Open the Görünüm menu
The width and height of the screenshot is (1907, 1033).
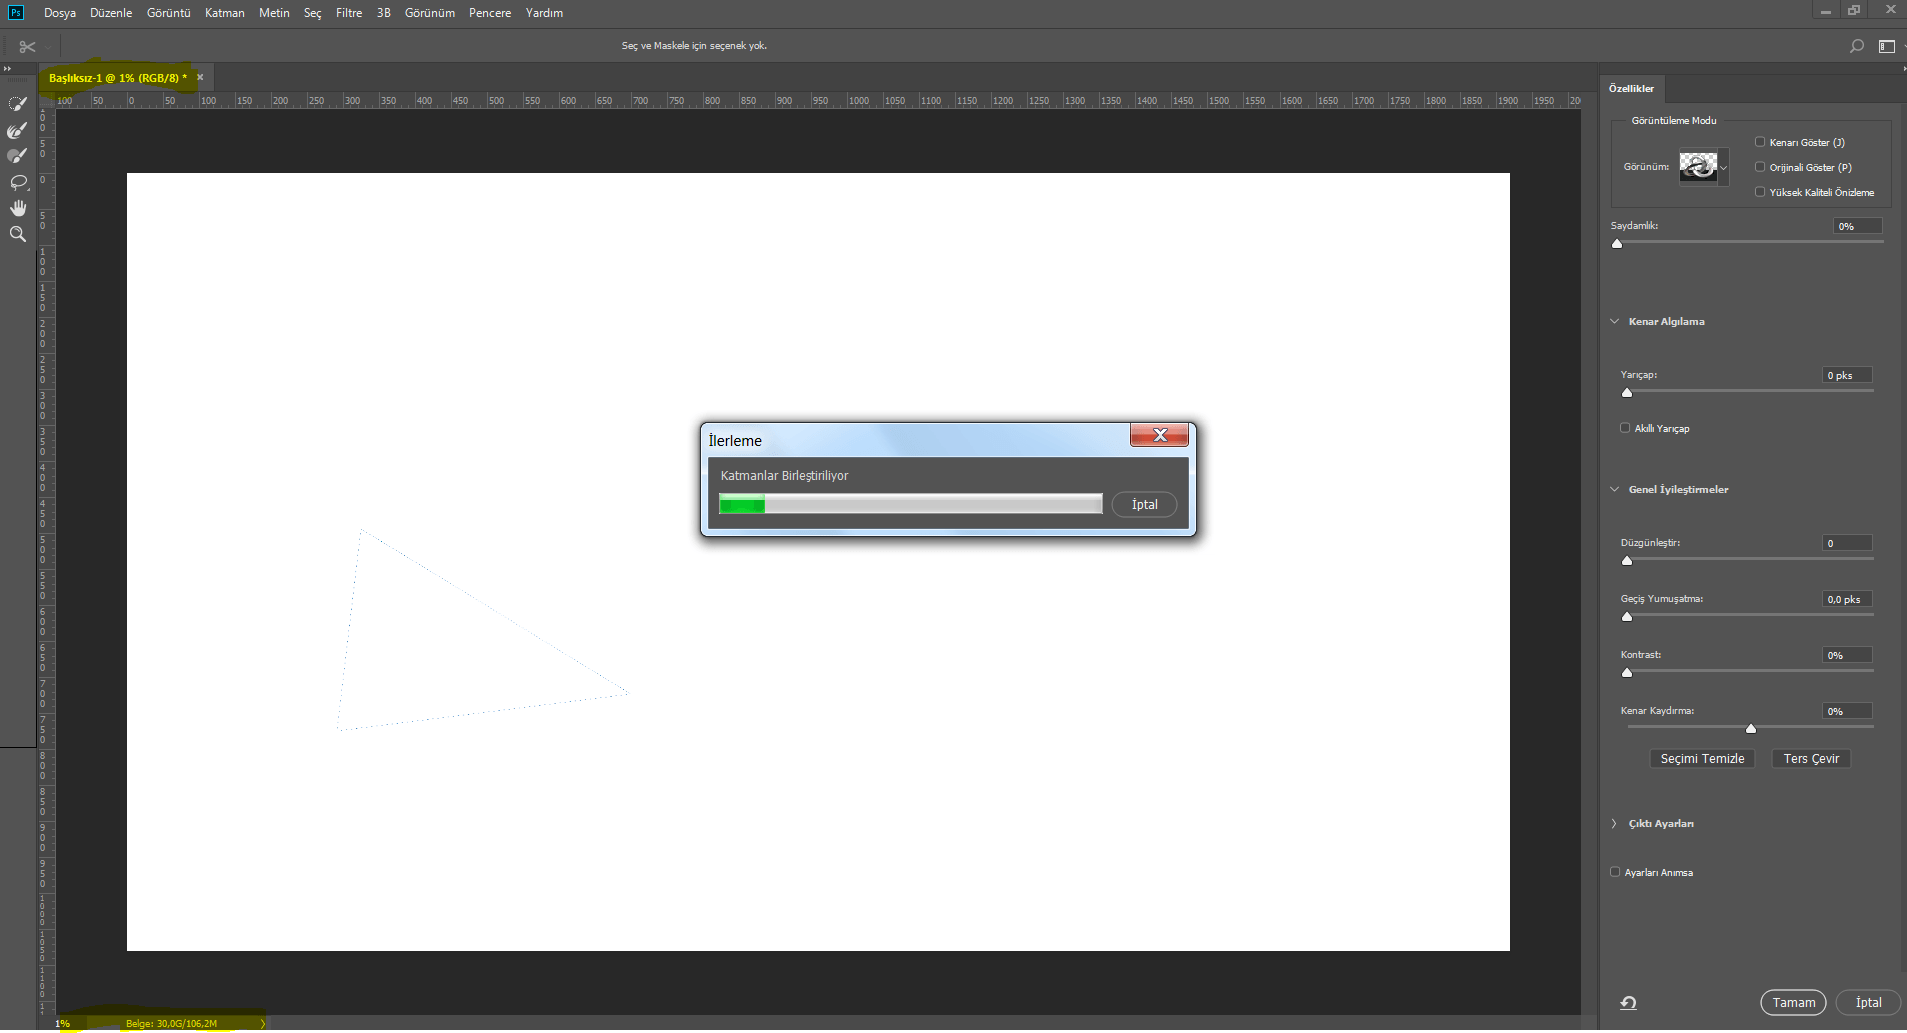click(x=430, y=13)
